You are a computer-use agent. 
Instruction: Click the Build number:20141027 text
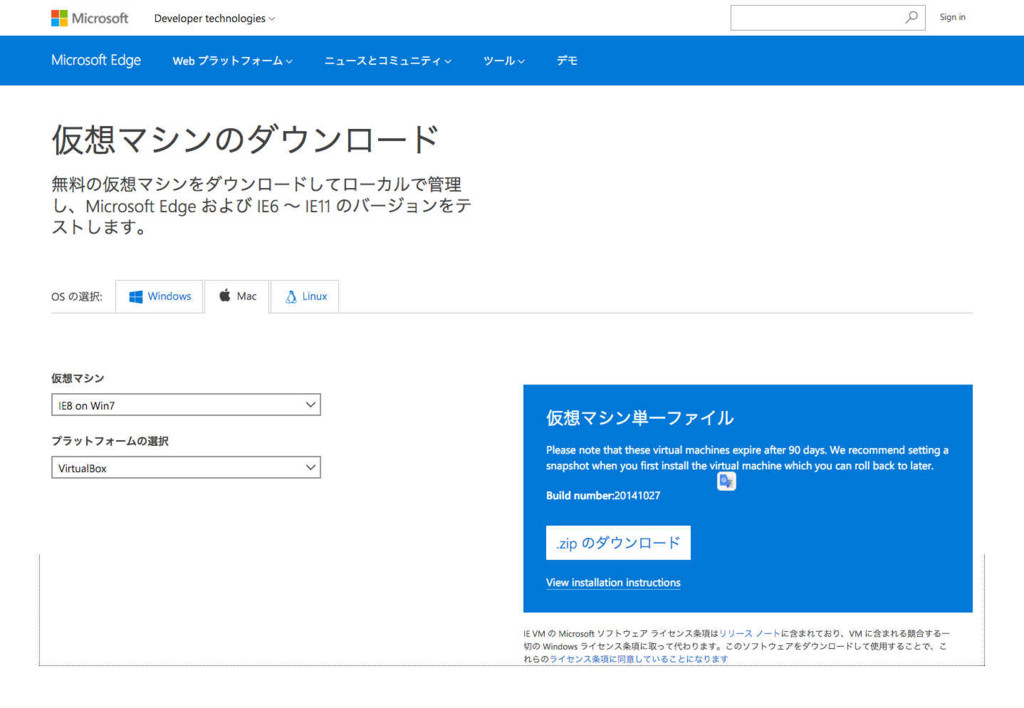point(603,496)
